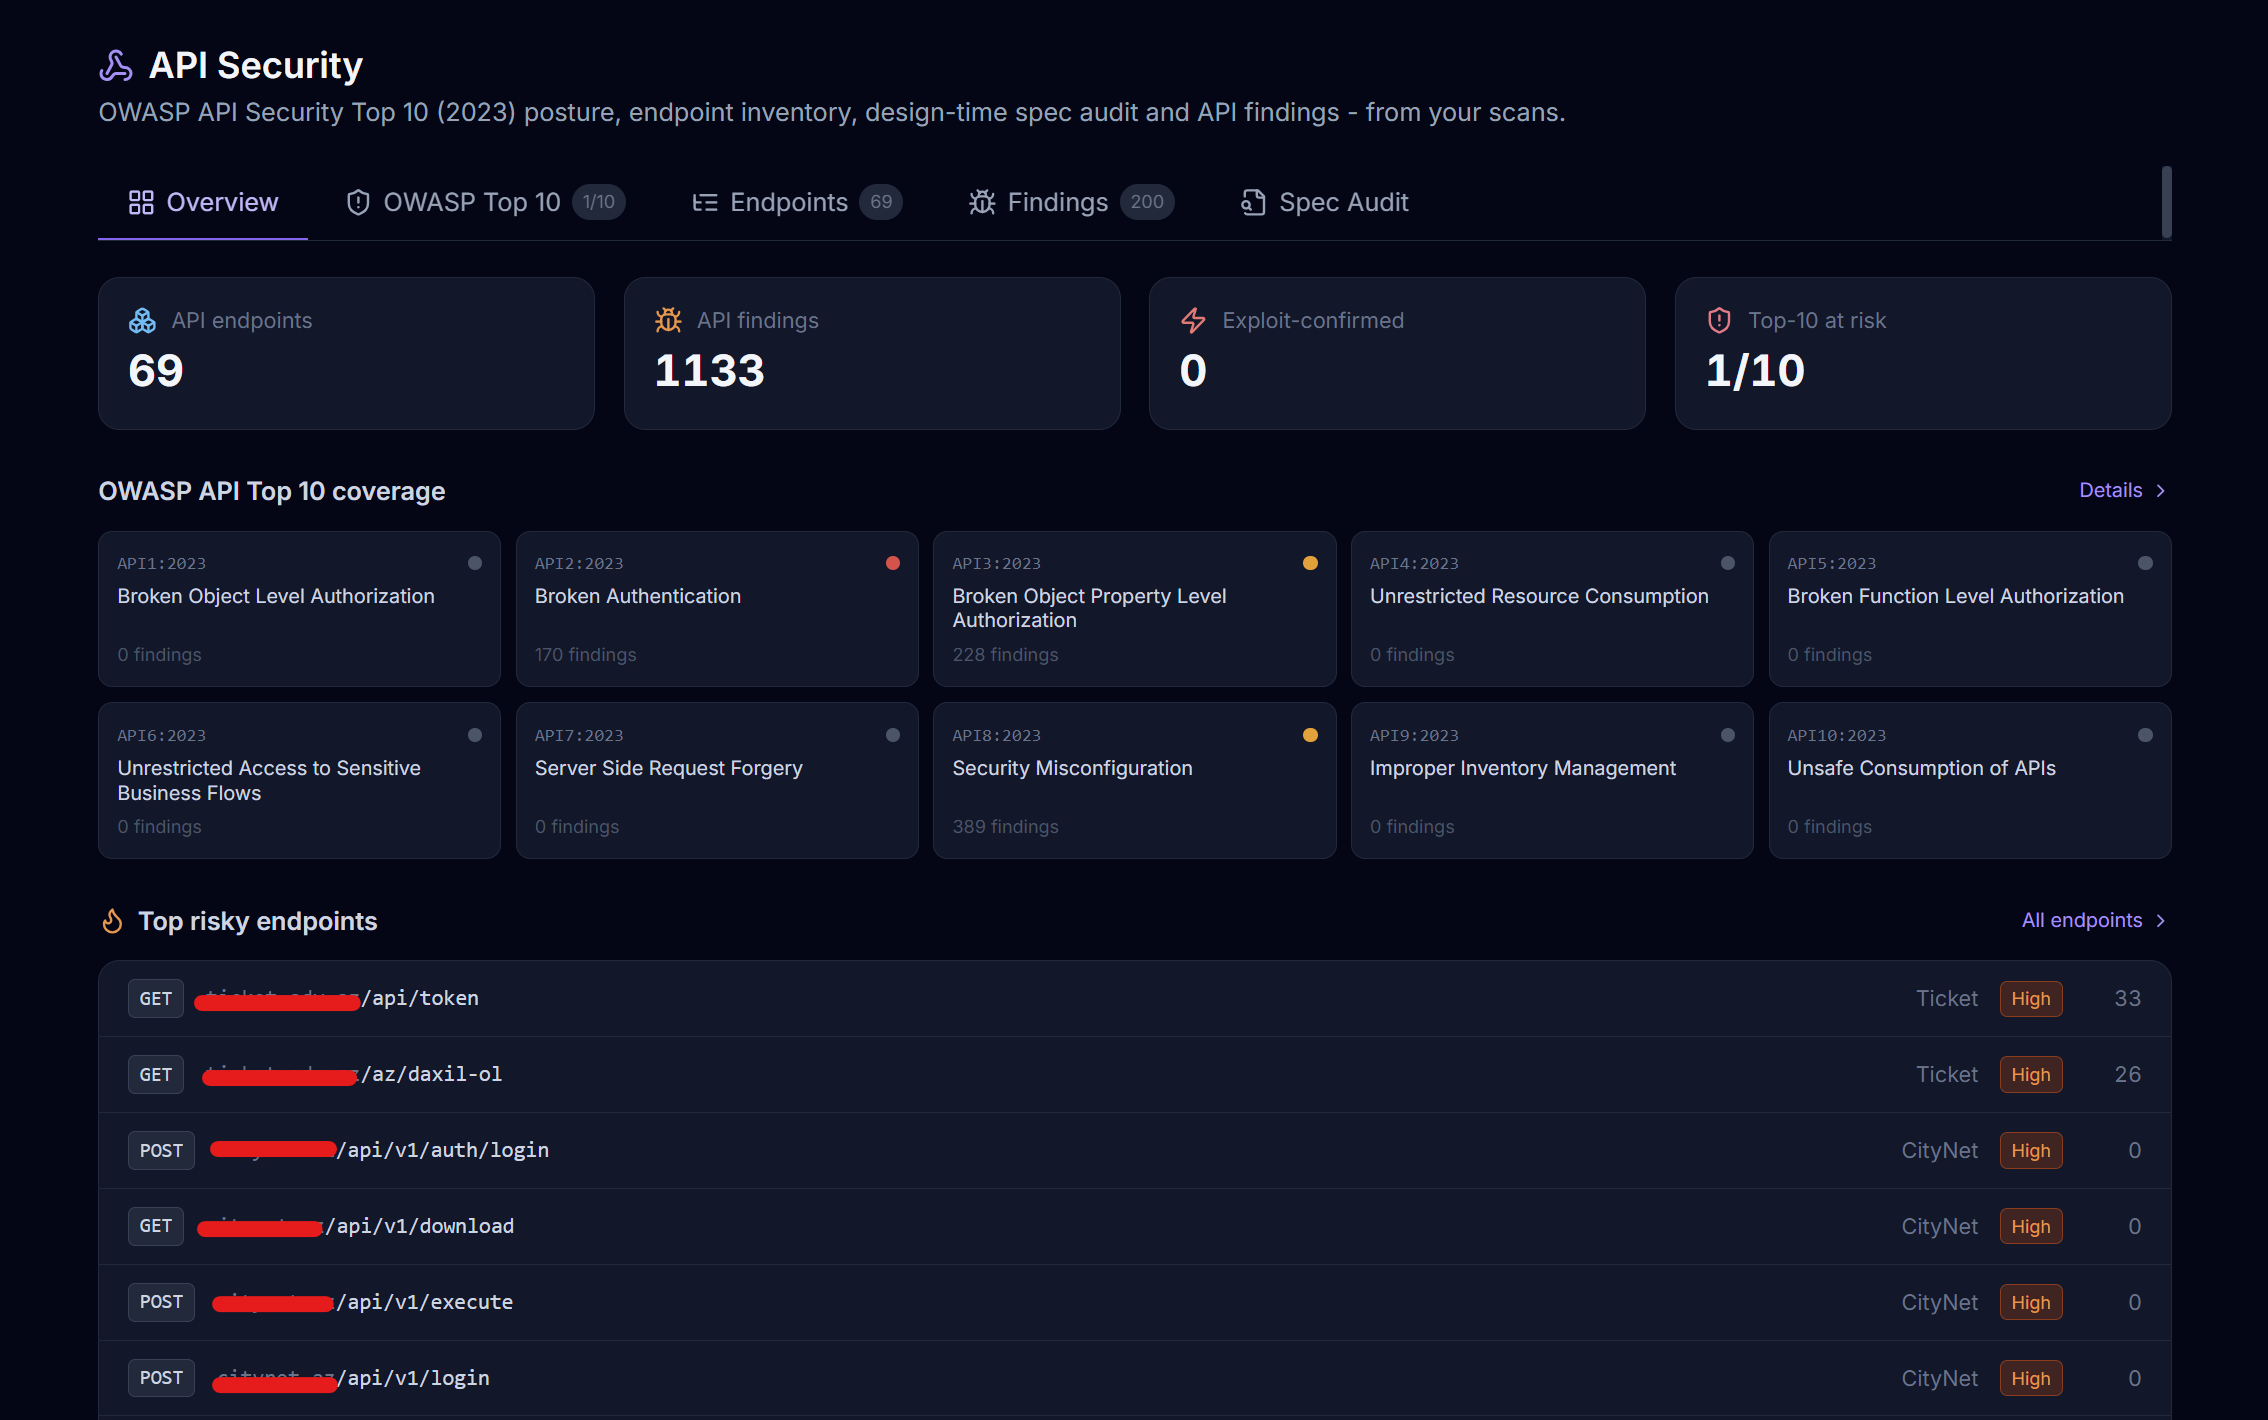Click the gray status dot on API1:2023 card
2268x1420 pixels.
475,563
